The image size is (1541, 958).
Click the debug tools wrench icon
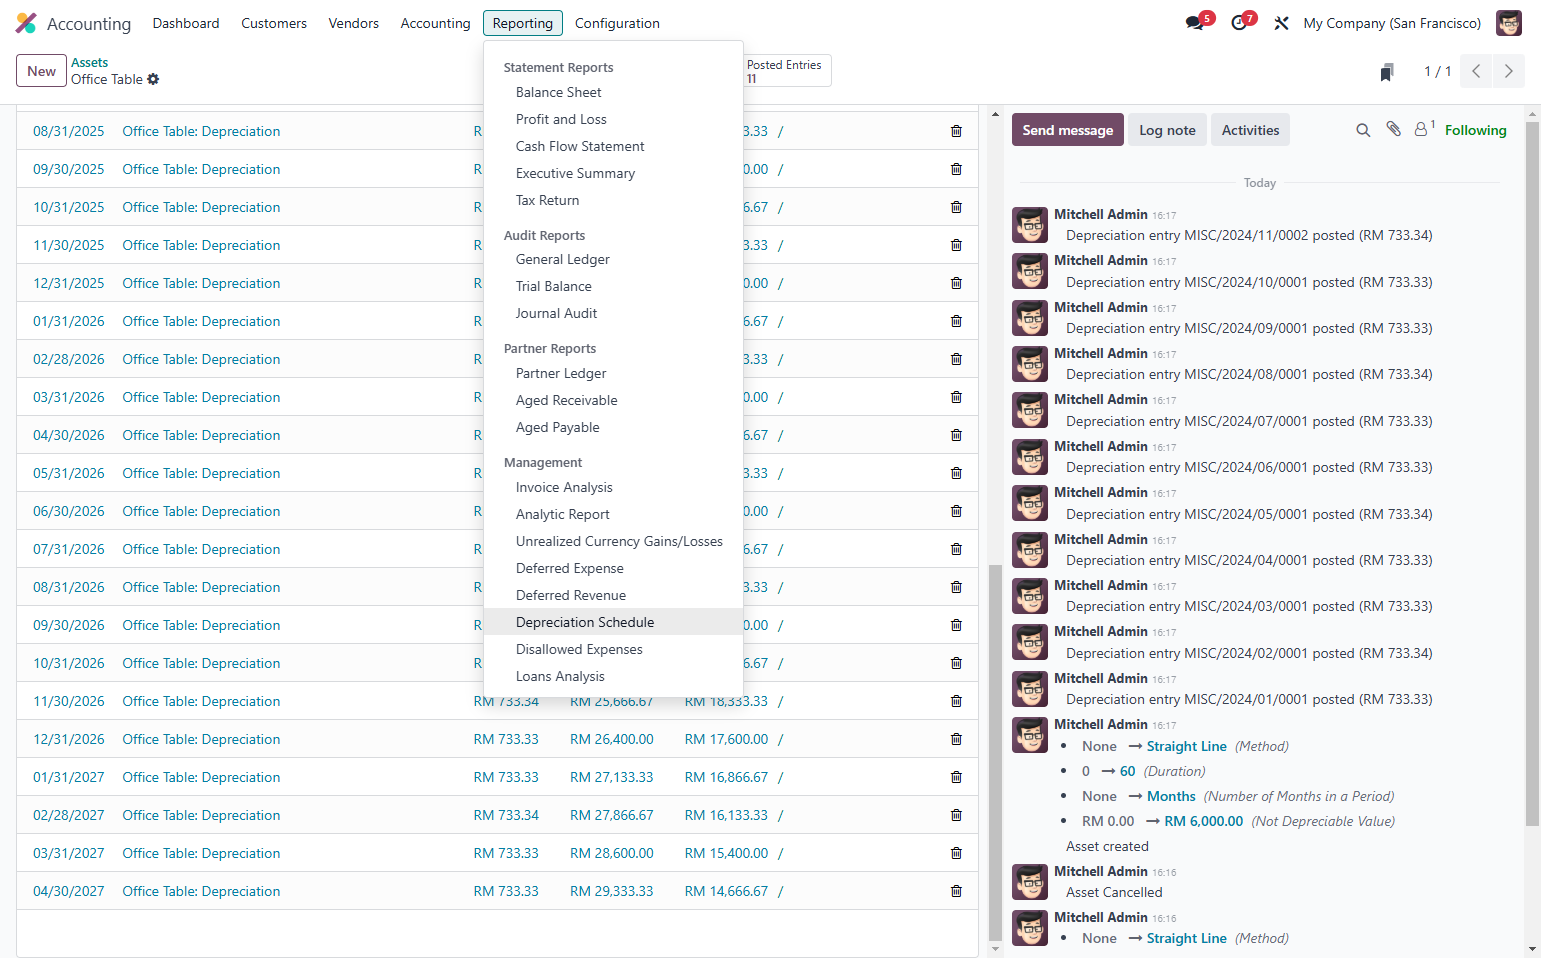[1281, 23]
